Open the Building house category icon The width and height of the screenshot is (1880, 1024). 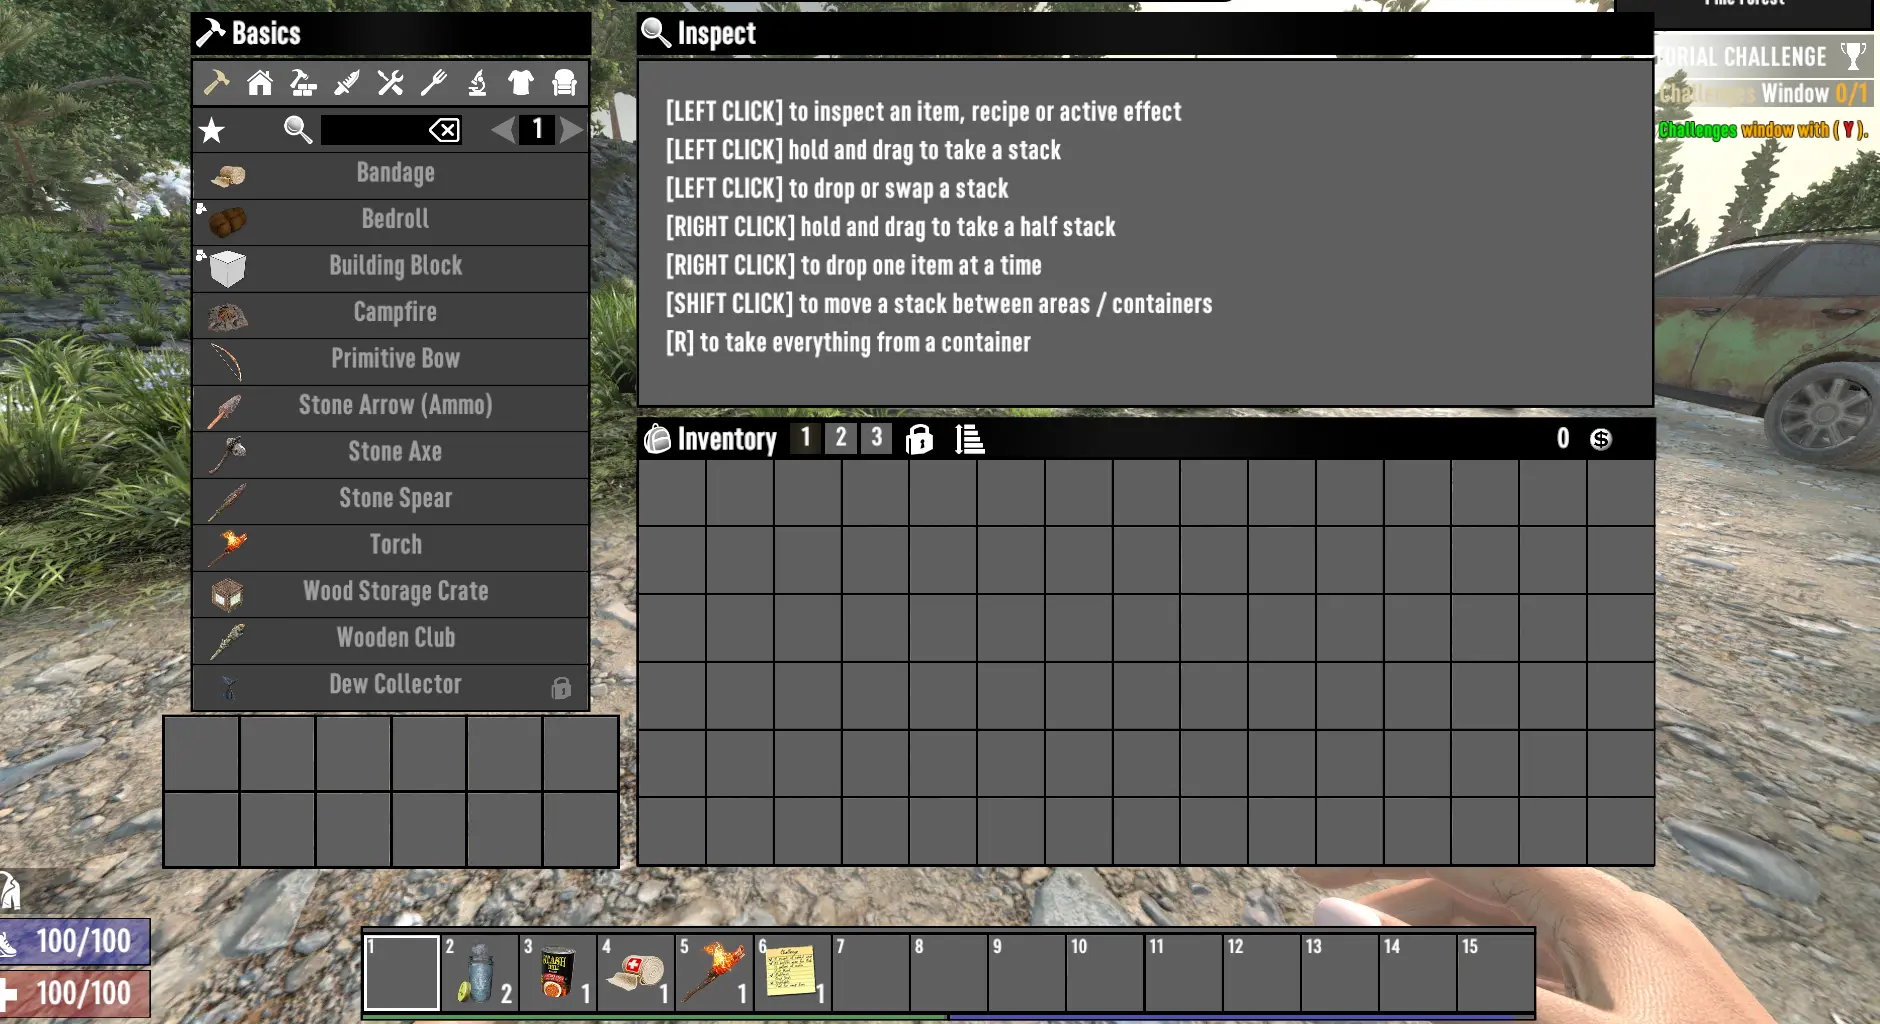click(260, 82)
